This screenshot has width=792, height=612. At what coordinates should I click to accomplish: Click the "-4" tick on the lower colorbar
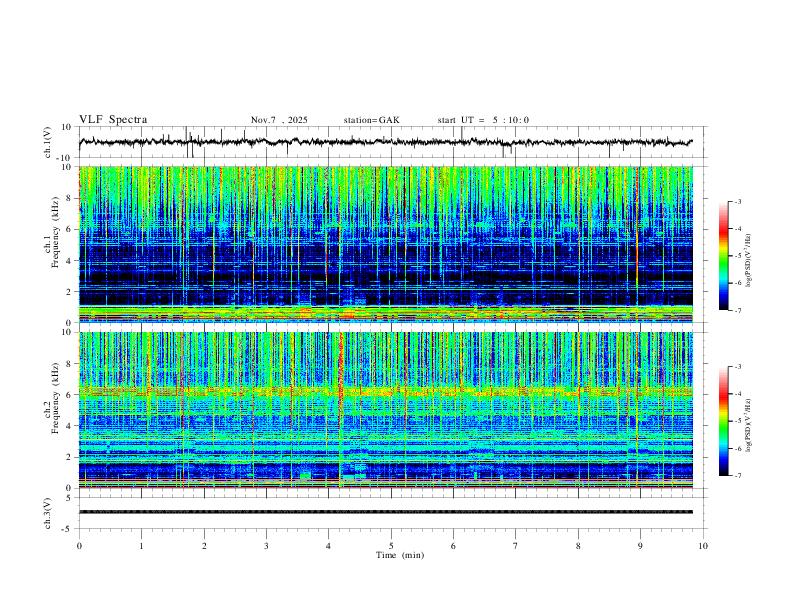(x=737, y=393)
